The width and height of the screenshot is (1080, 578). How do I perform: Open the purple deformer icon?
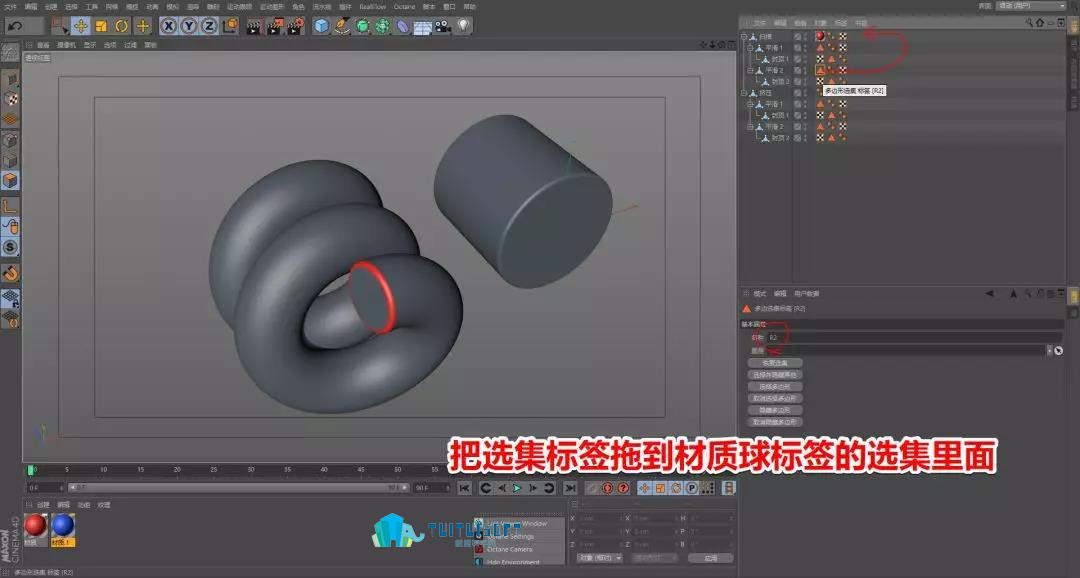(402, 26)
